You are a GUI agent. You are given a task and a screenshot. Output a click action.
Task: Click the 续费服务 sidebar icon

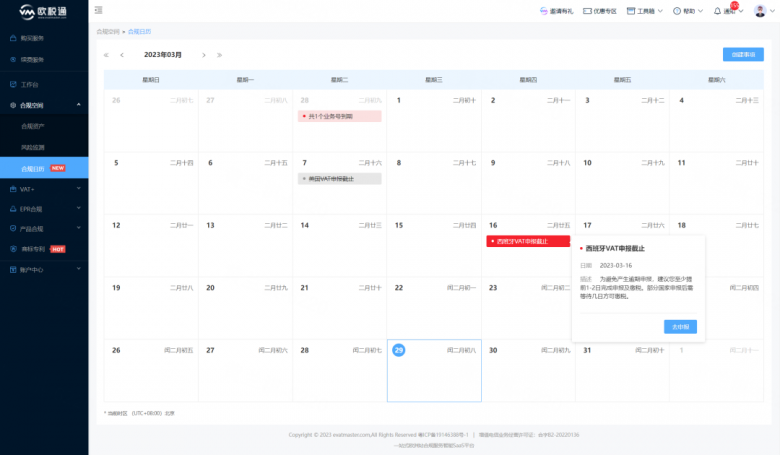coord(13,60)
